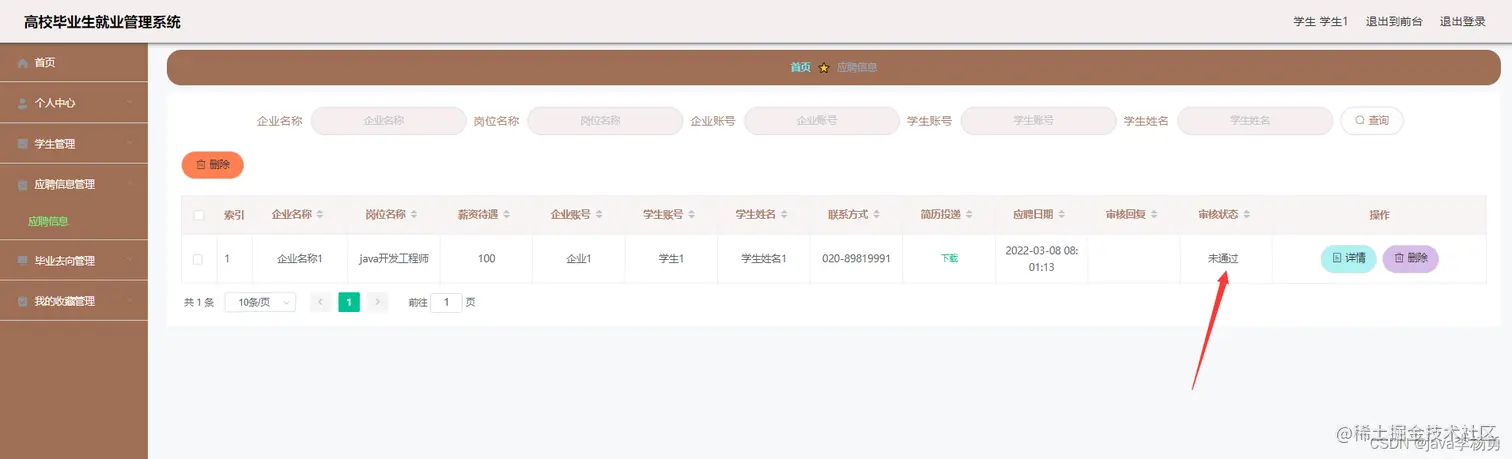Viewport: 1512px width, 459px height.
Task: Click 退出登录 in the top bar
Action: click(x=1463, y=22)
